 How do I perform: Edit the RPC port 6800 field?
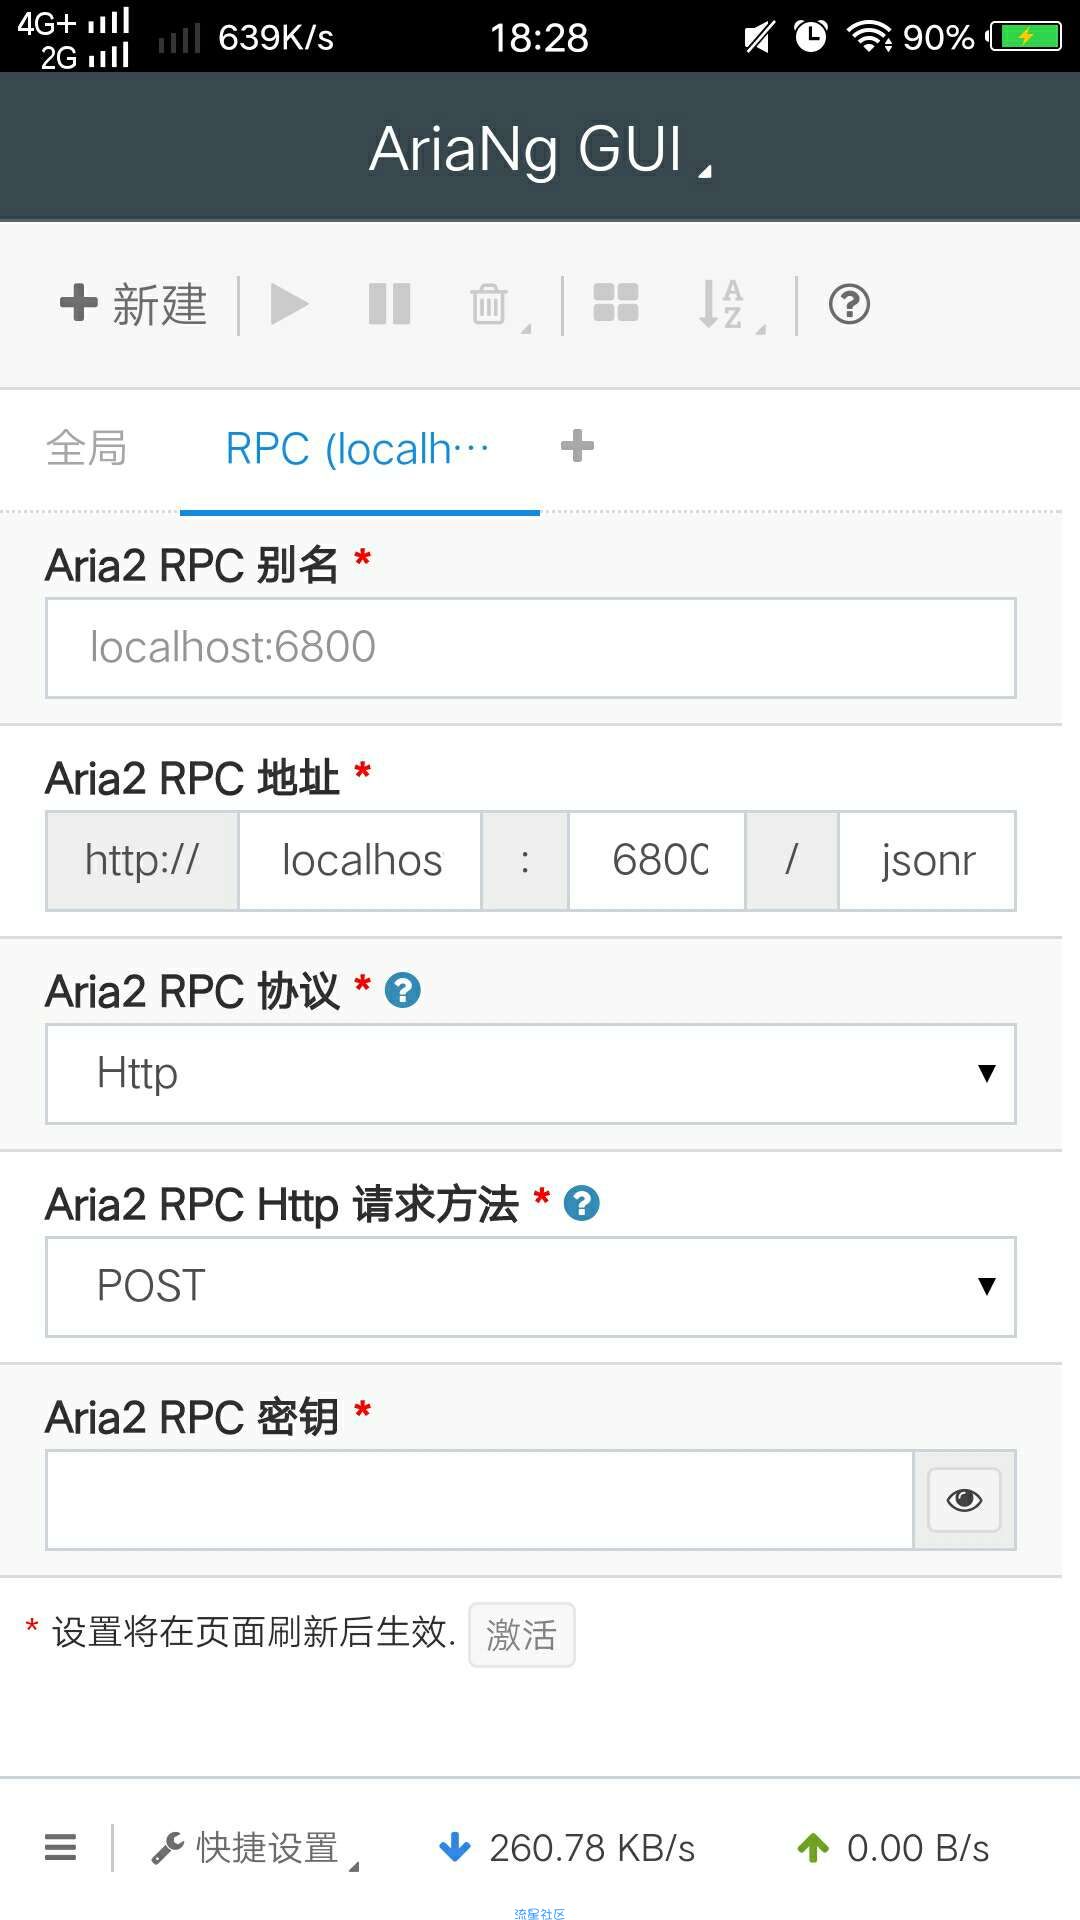[657, 861]
